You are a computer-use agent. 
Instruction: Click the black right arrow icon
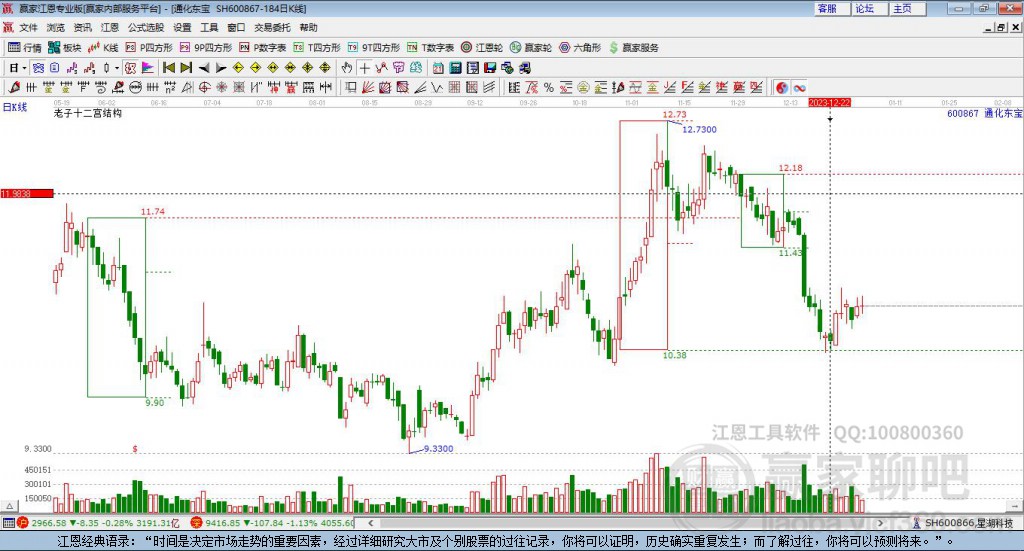pos(221,68)
